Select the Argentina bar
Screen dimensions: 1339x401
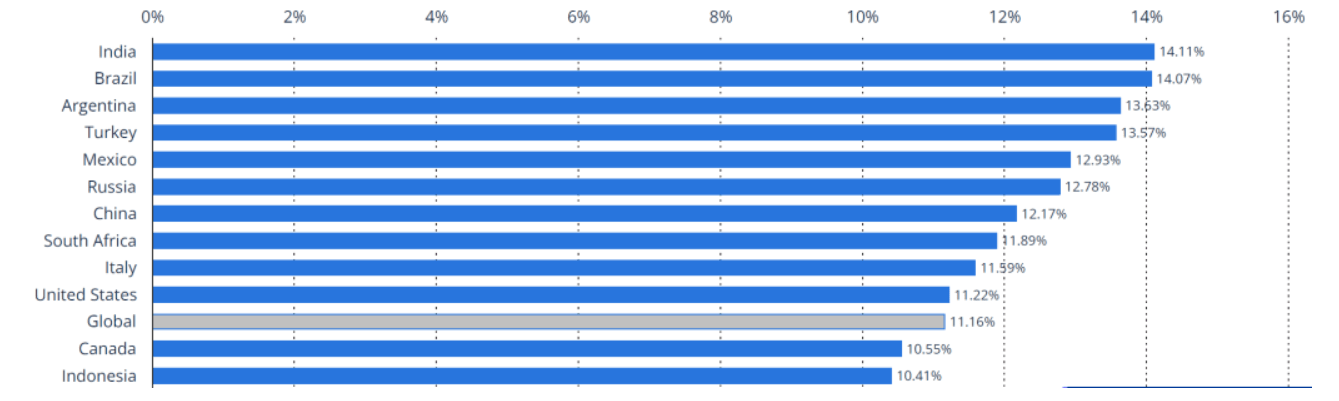636,106
